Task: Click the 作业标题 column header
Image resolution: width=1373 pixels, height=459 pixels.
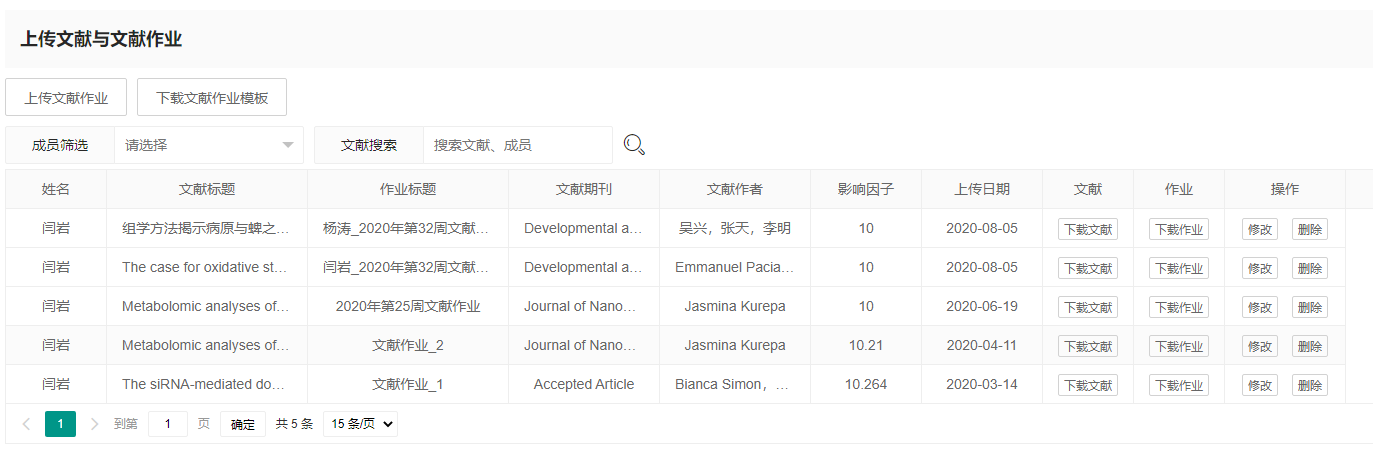Action: pyautogui.click(x=408, y=189)
